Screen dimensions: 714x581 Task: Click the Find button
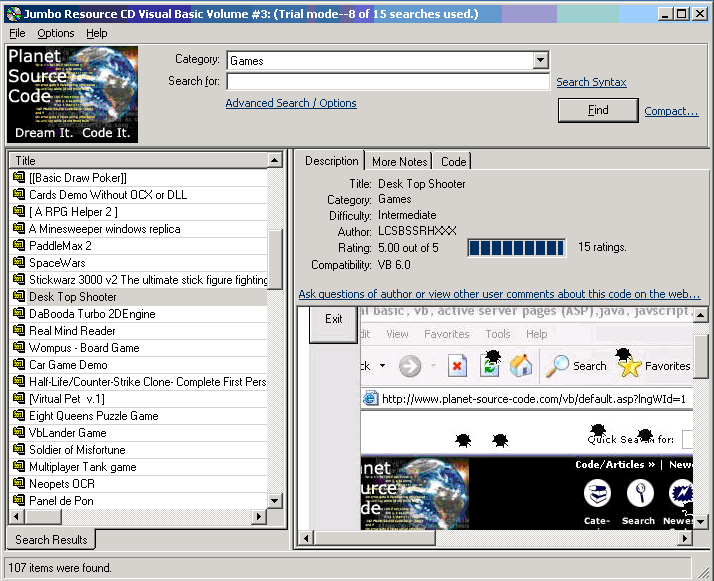pos(598,110)
